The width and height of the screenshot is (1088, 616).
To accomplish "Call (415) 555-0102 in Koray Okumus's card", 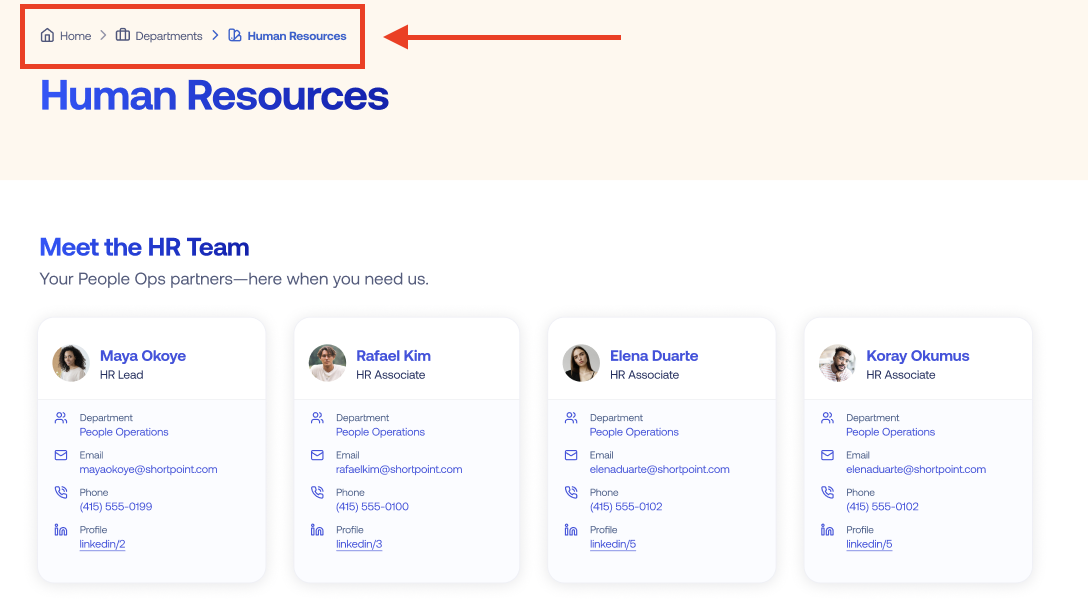I will point(882,507).
